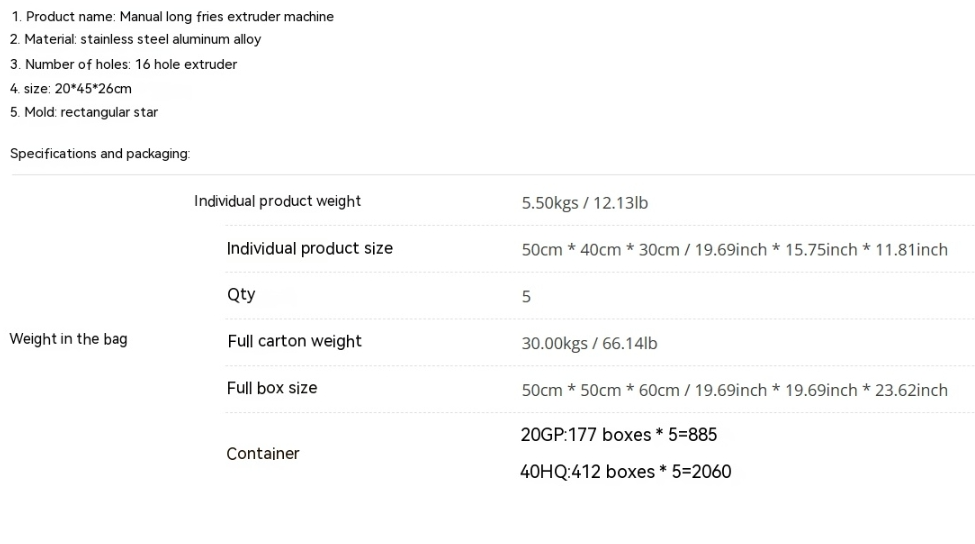
Task: Click the 50cm * 50cm * 60cm value
Action: point(734,390)
